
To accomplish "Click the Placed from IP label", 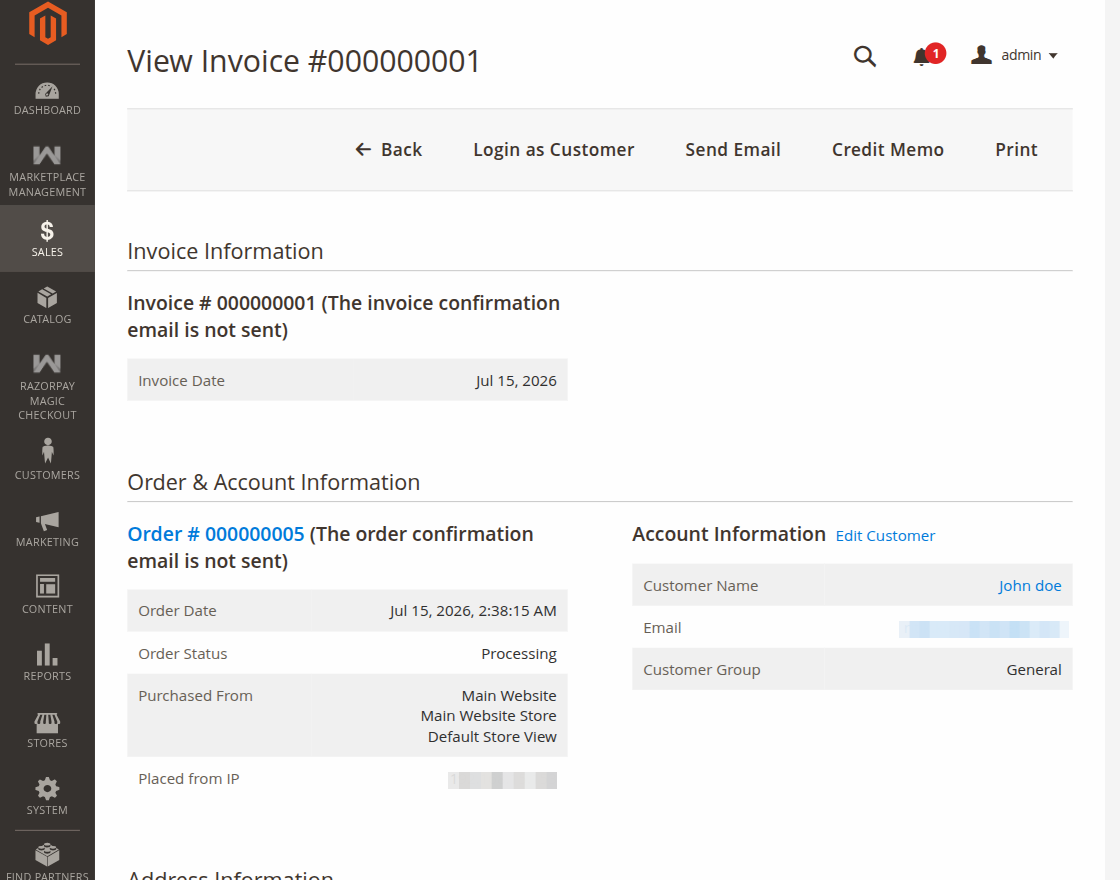I will (189, 779).
